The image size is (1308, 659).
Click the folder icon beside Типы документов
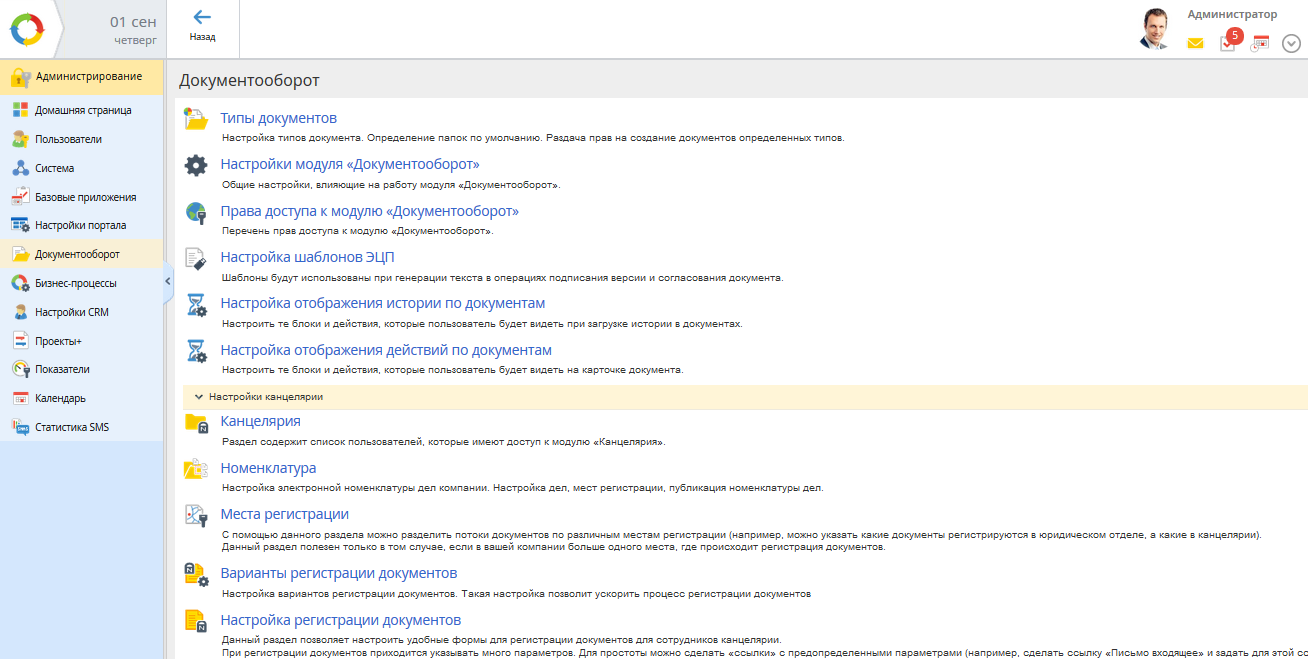pyautogui.click(x=196, y=120)
